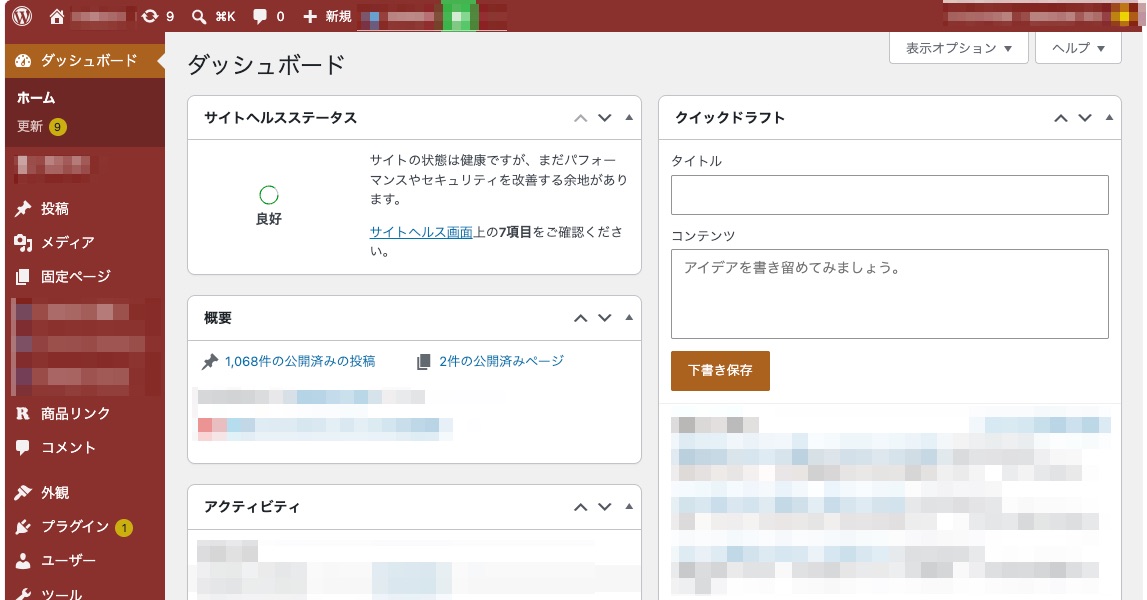Toggle the 概要 panel with its triangle
1147x600 pixels.
629,318
